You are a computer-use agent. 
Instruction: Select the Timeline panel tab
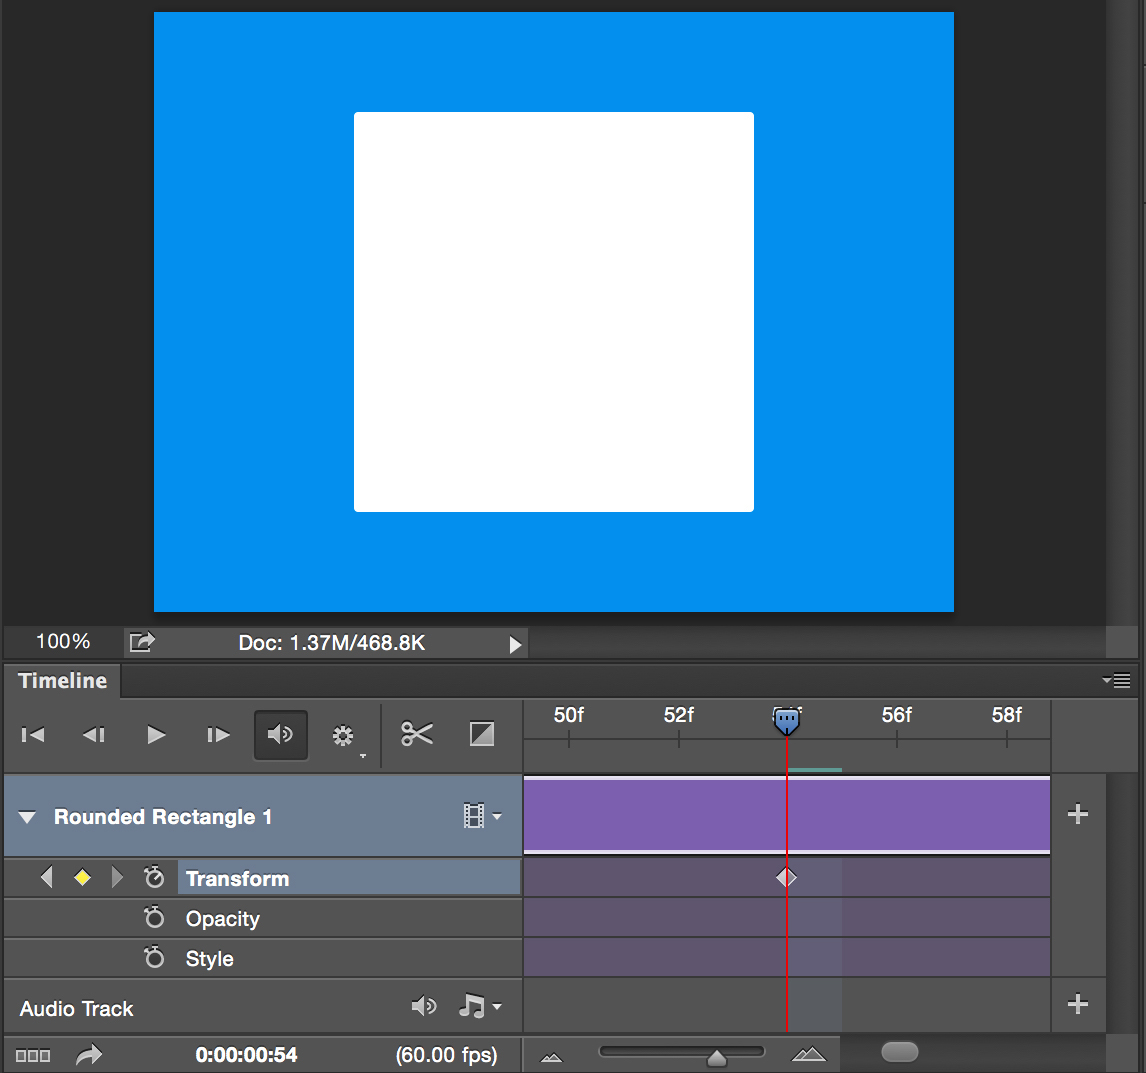tap(62, 681)
